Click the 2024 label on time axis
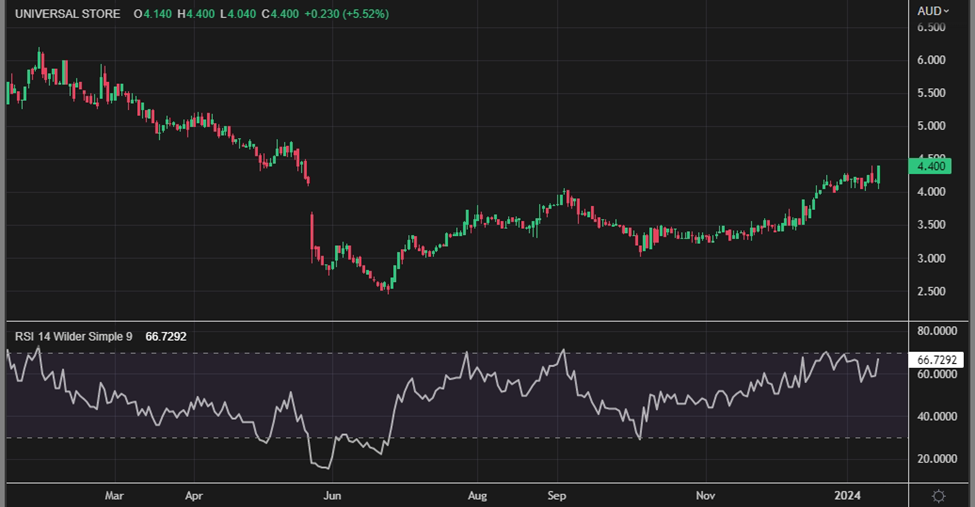Screen dimensions: 975x507 coord(847,496)
